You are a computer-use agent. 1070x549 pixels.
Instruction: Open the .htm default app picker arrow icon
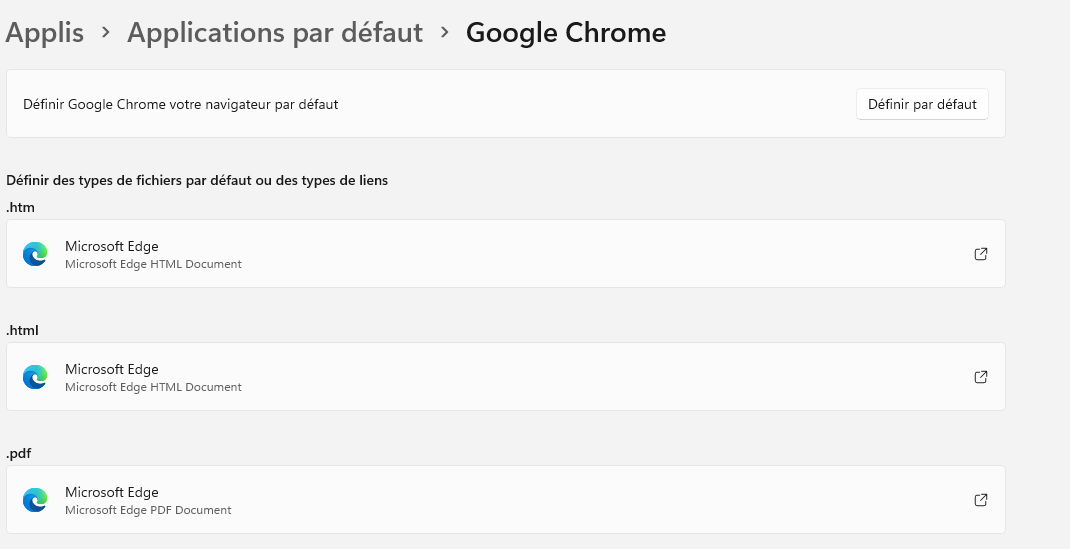click(x=981, y=254)
